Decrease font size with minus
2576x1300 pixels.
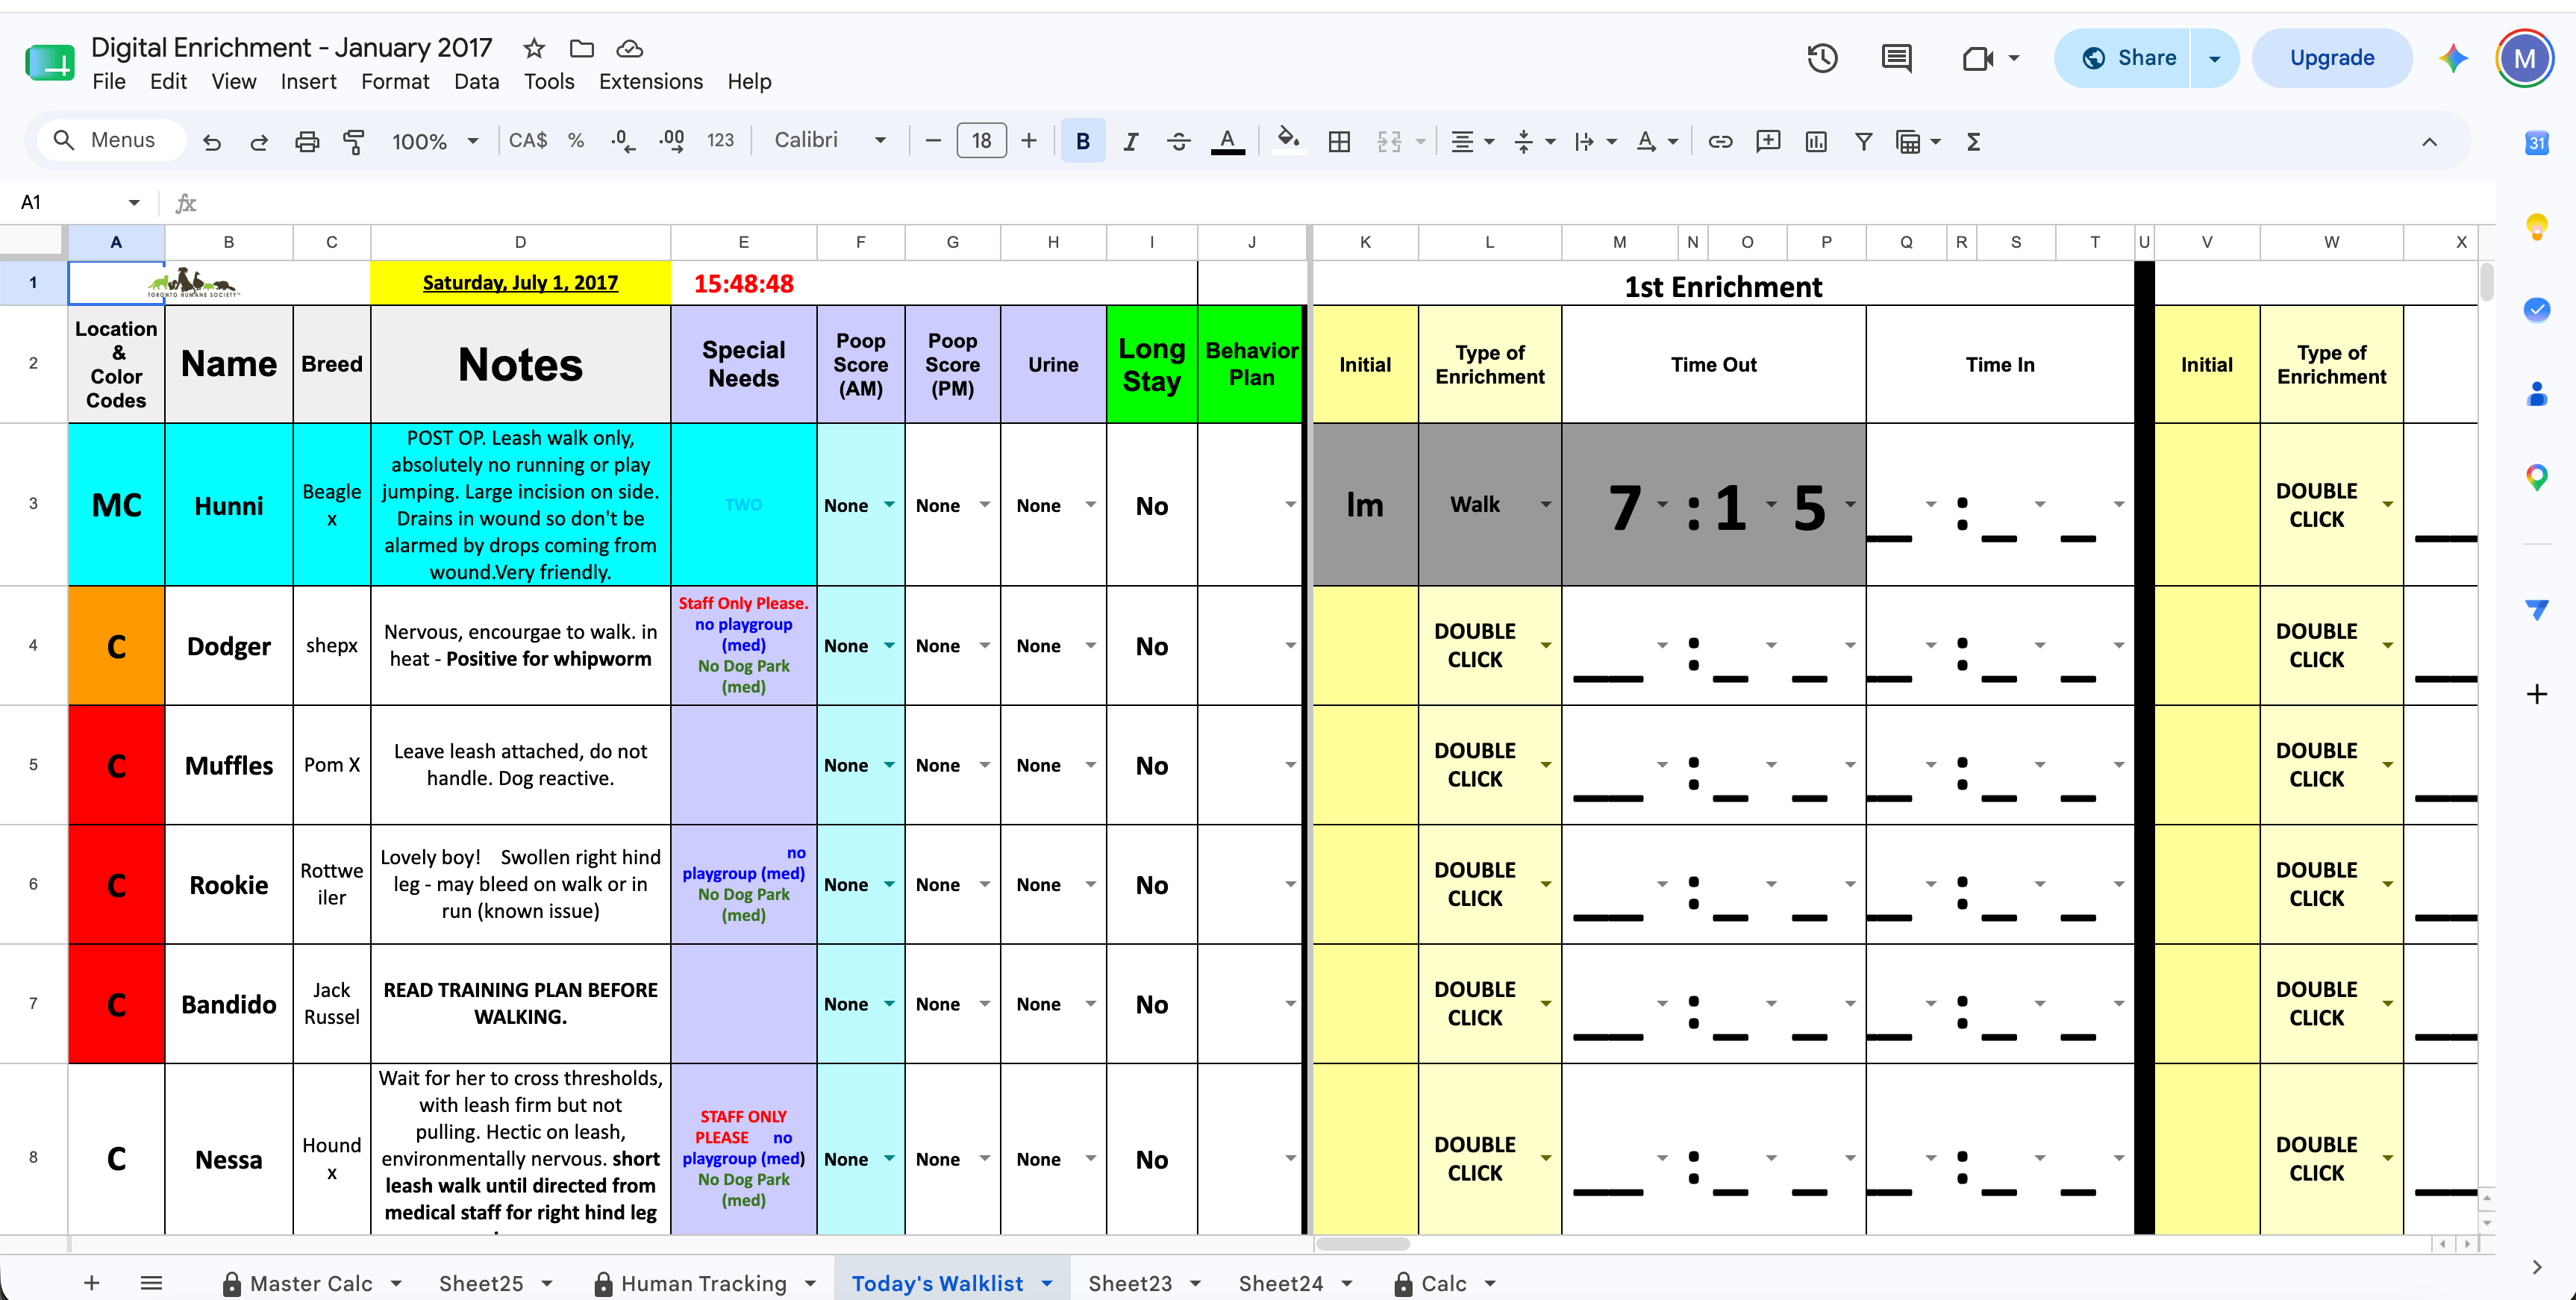pyautogui.click(x=933, y=142)
